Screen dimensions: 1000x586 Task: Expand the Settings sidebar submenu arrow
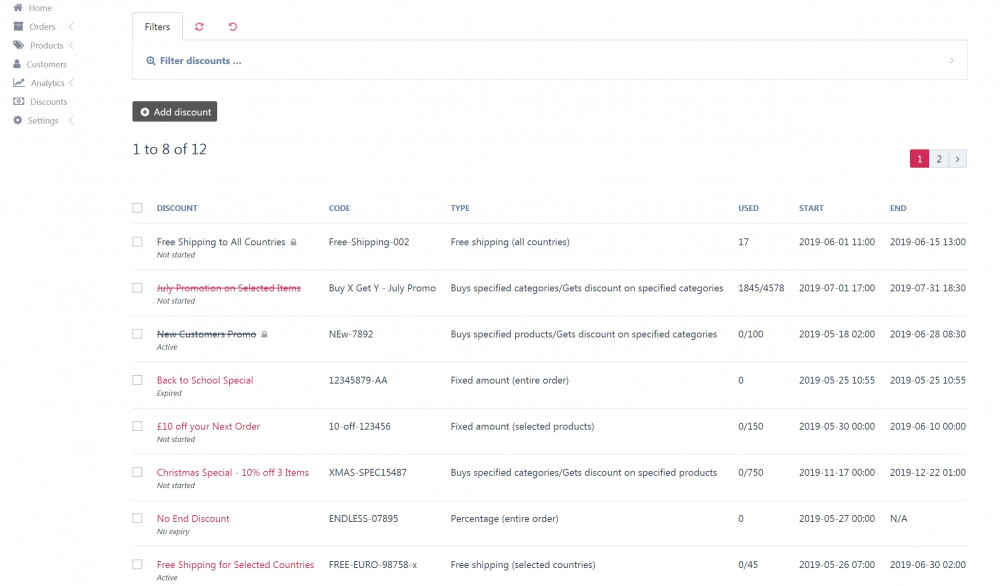[71, 121]
